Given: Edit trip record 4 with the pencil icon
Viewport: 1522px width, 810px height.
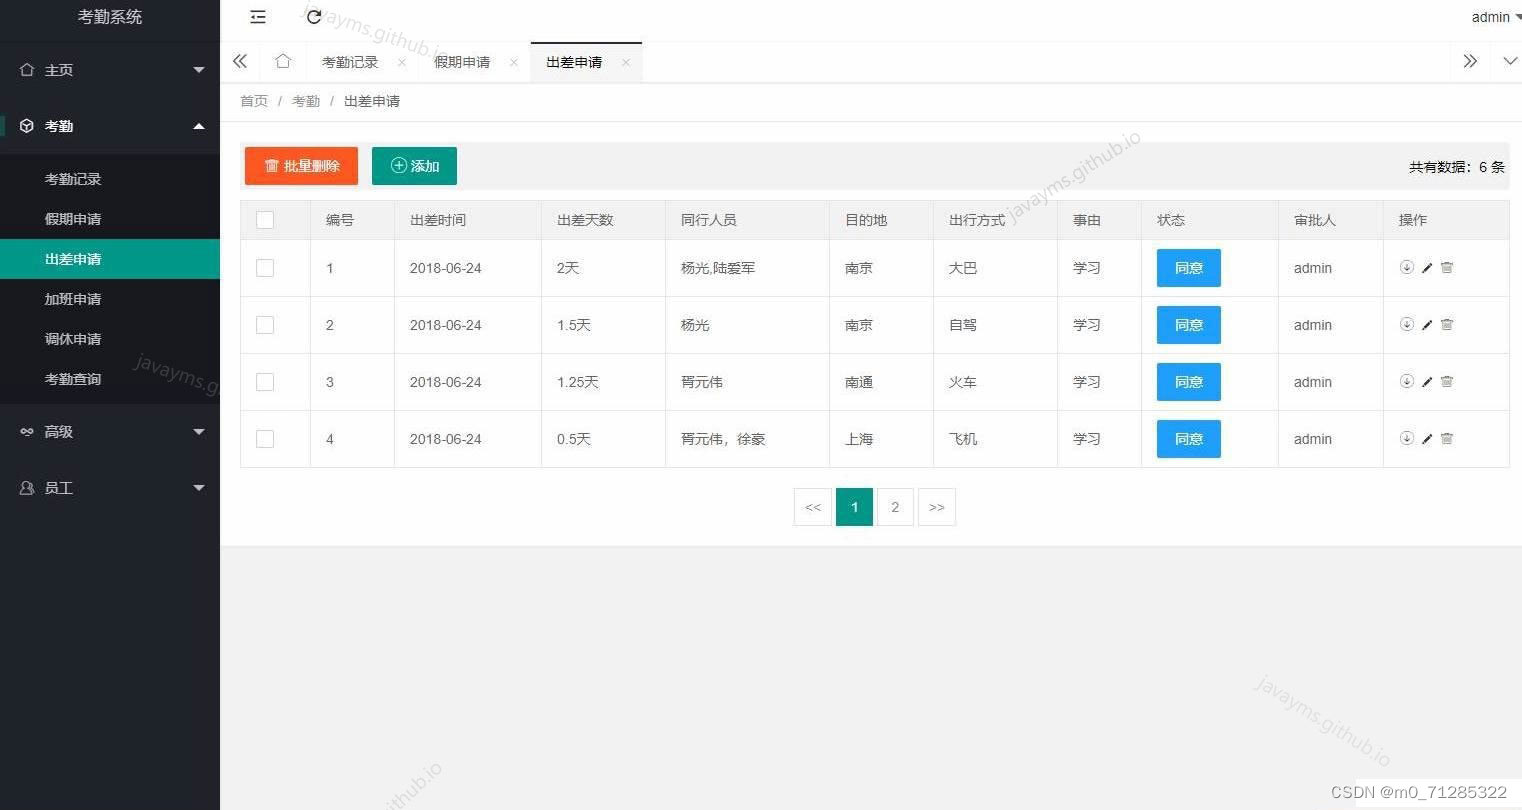Looking at the screenshot, I should (x=1426, y=438).
